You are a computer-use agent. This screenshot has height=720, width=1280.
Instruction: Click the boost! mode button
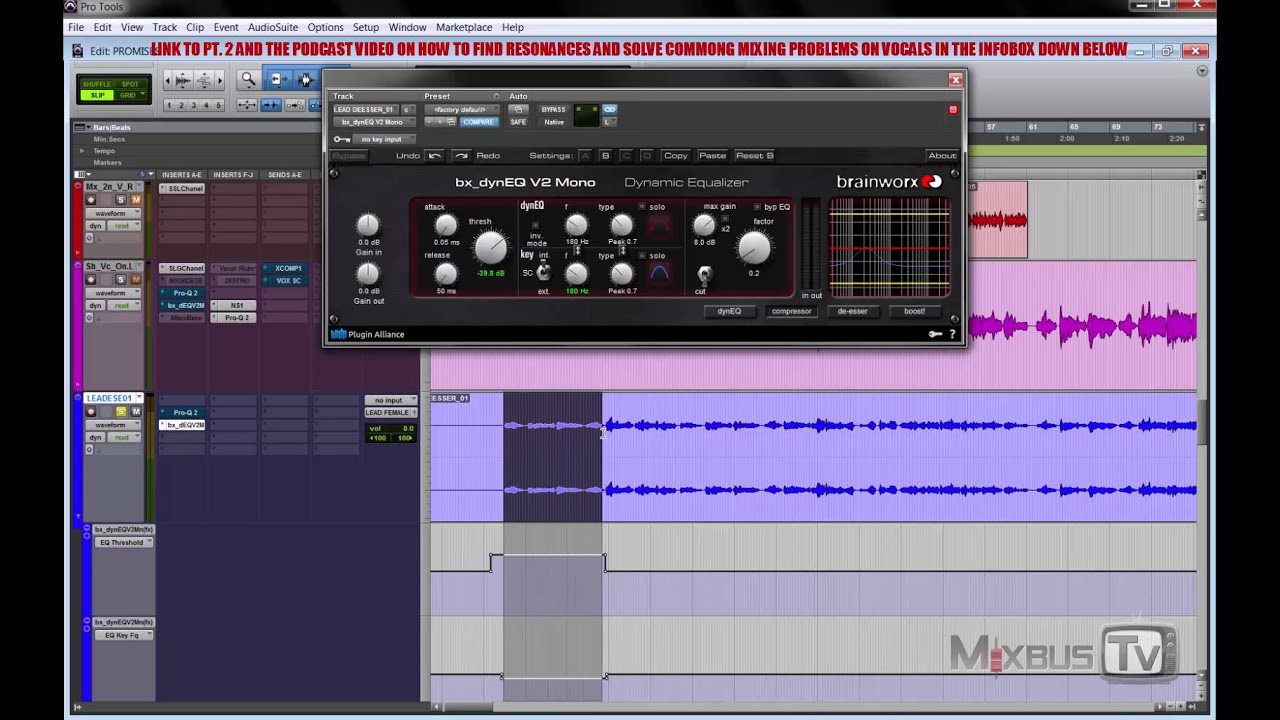click(x=914, y=311)
